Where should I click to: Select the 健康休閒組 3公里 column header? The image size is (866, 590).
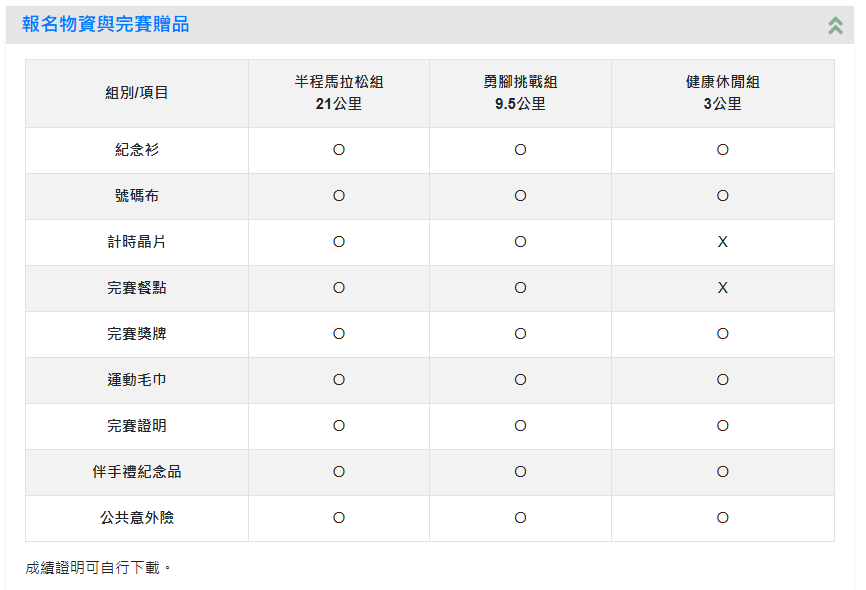(x=722, y=93)
